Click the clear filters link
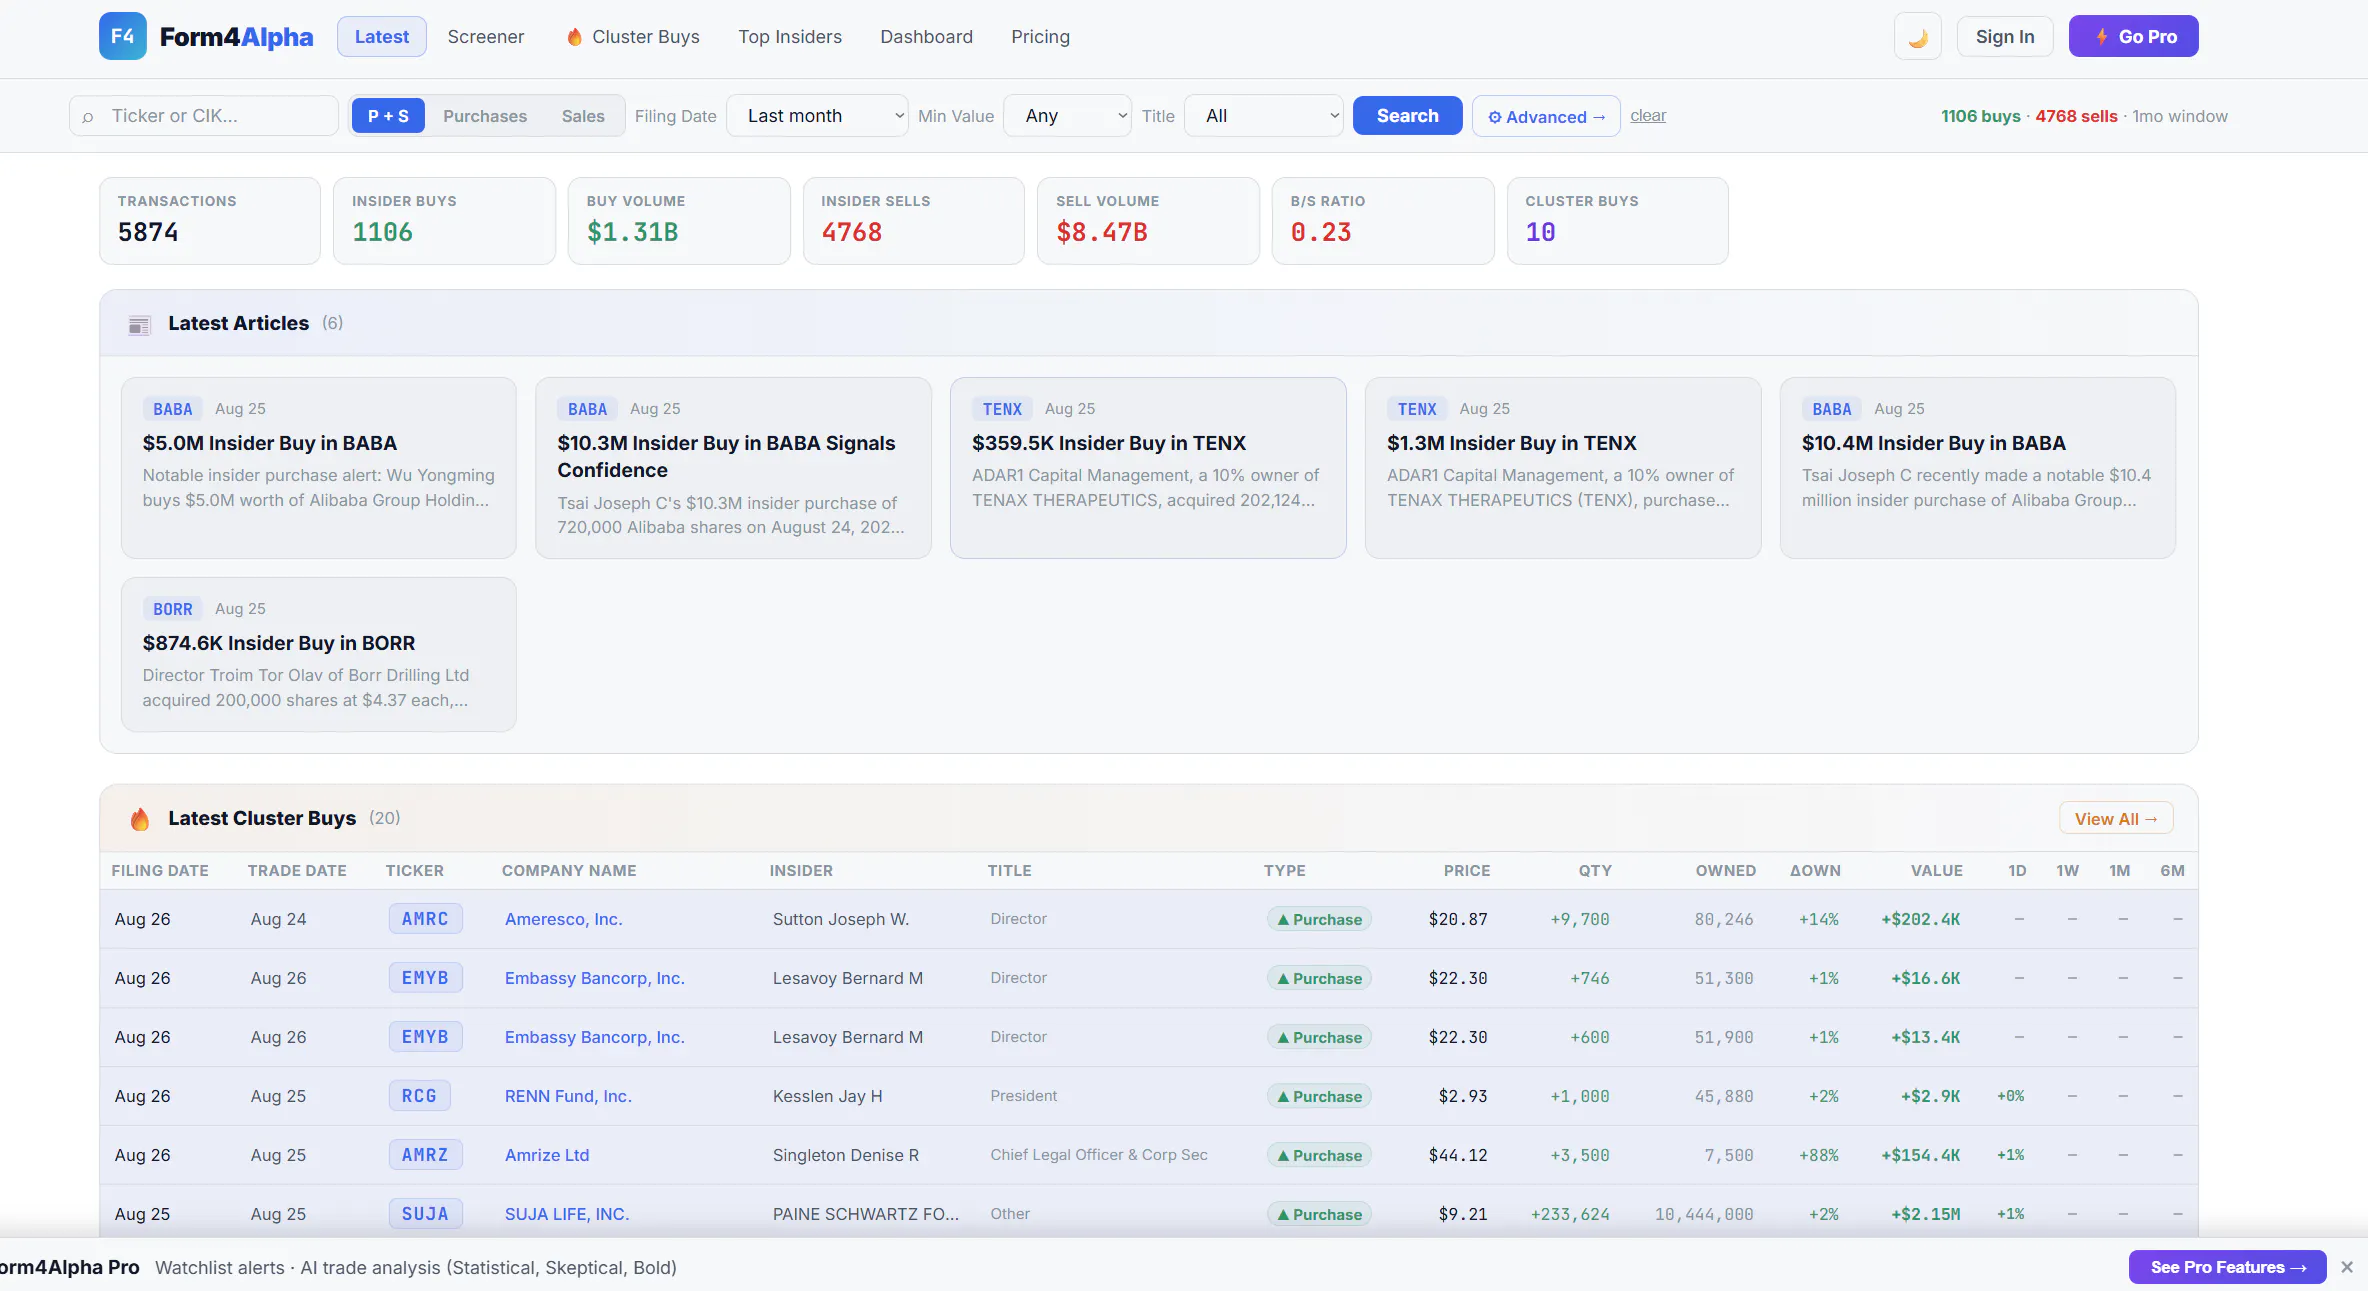This screenshot has width=2368, height=1291. [1648, 116]
